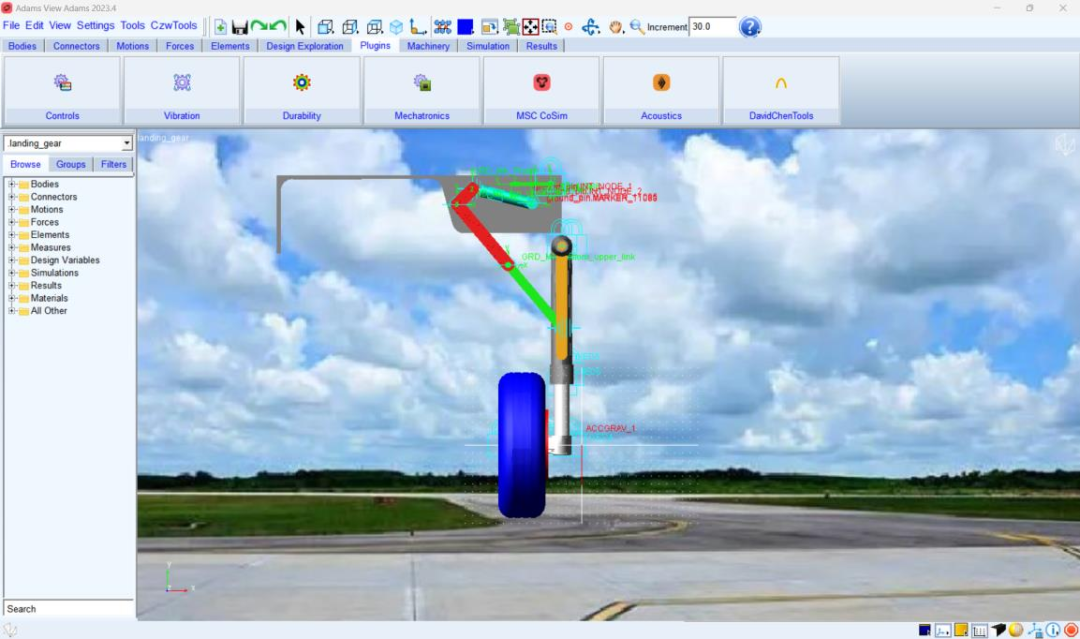Open the Groups tab in browser
Screen dimensions: 1080x639
[x=71, y=164]
